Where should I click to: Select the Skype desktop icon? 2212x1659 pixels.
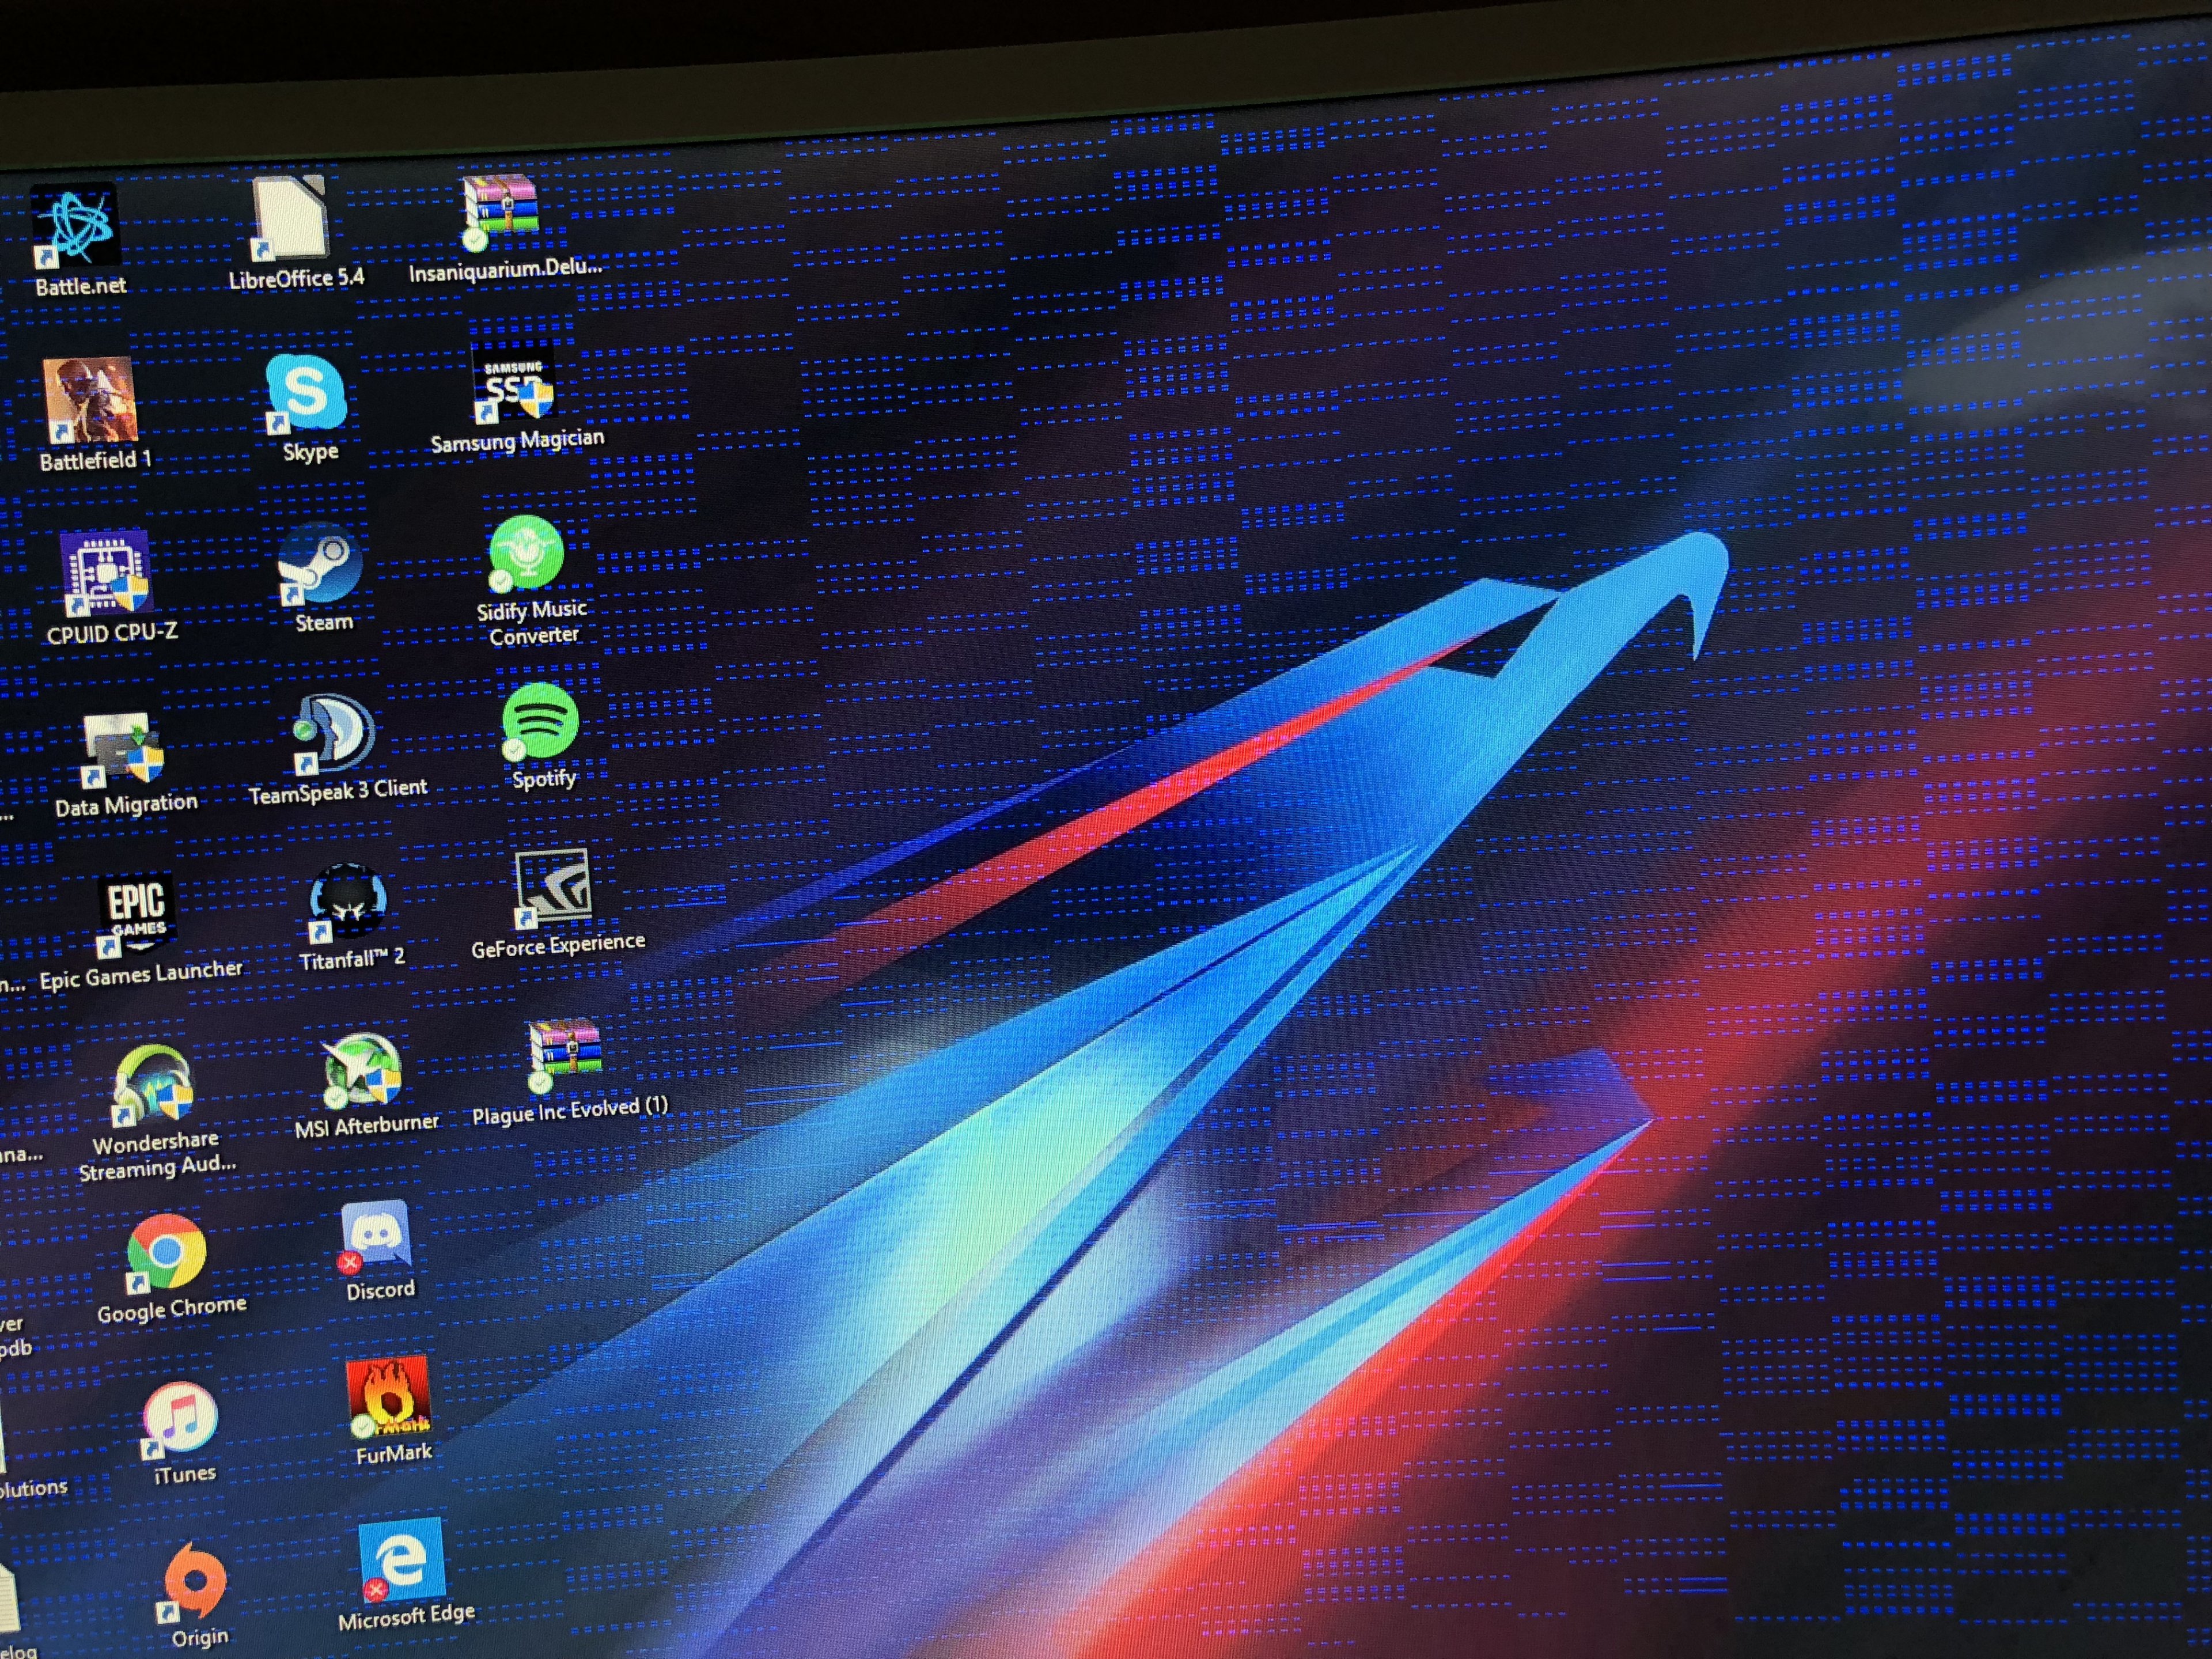pyautogui.click(x=306, y=393)
